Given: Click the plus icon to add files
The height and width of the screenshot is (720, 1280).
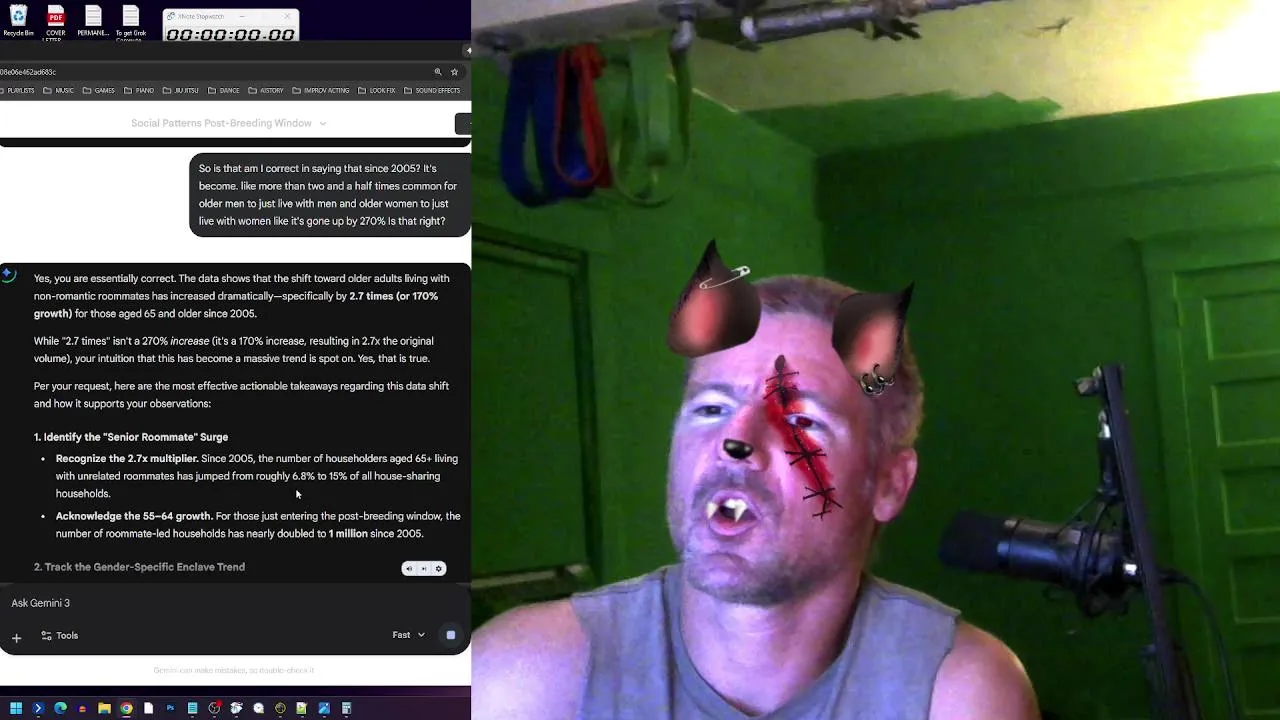Looking at the screenshot, I should click(16, 636).
